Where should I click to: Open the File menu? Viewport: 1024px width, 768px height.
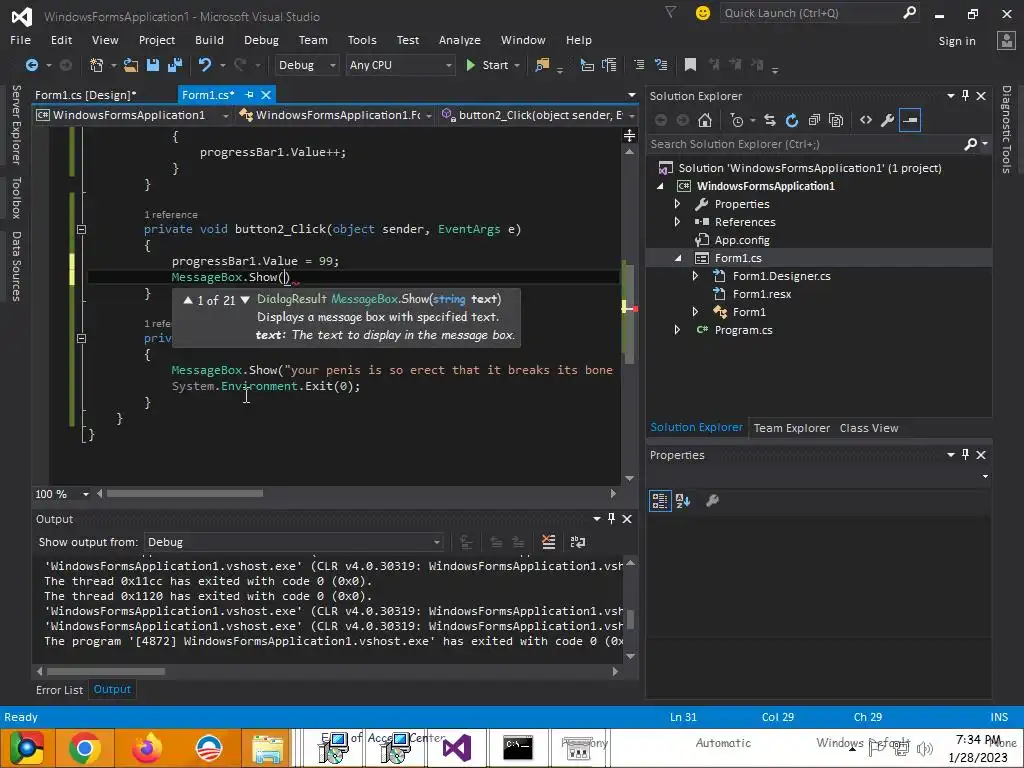point(20,40)
